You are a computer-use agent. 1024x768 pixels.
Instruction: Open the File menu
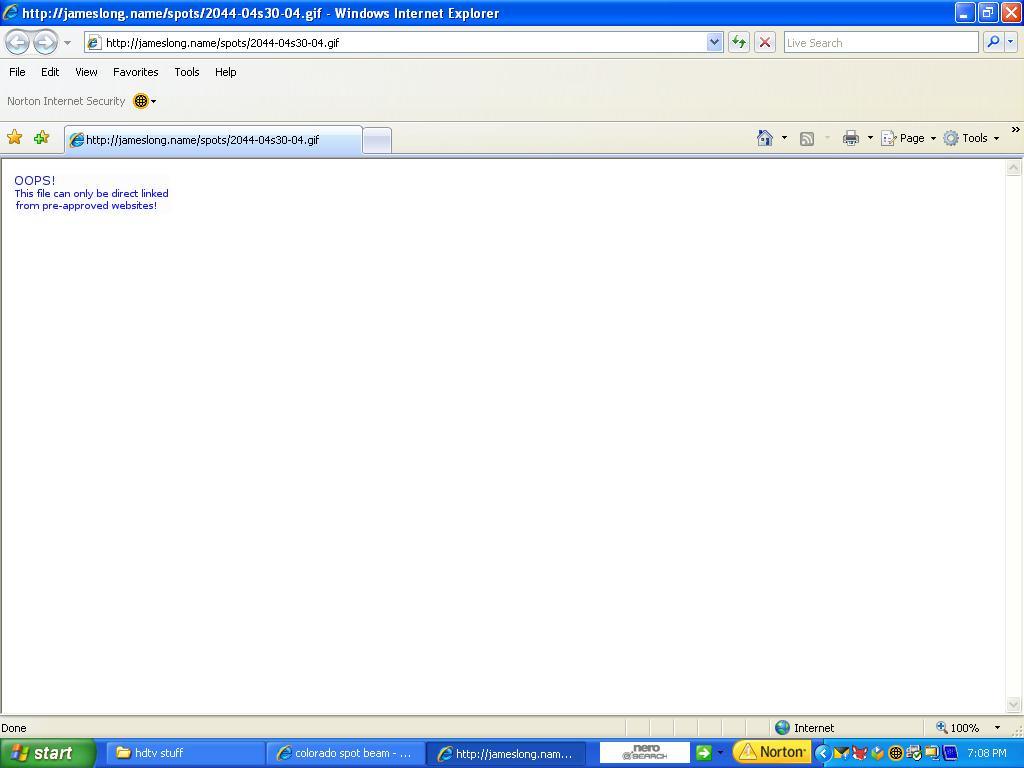[18, 72]
